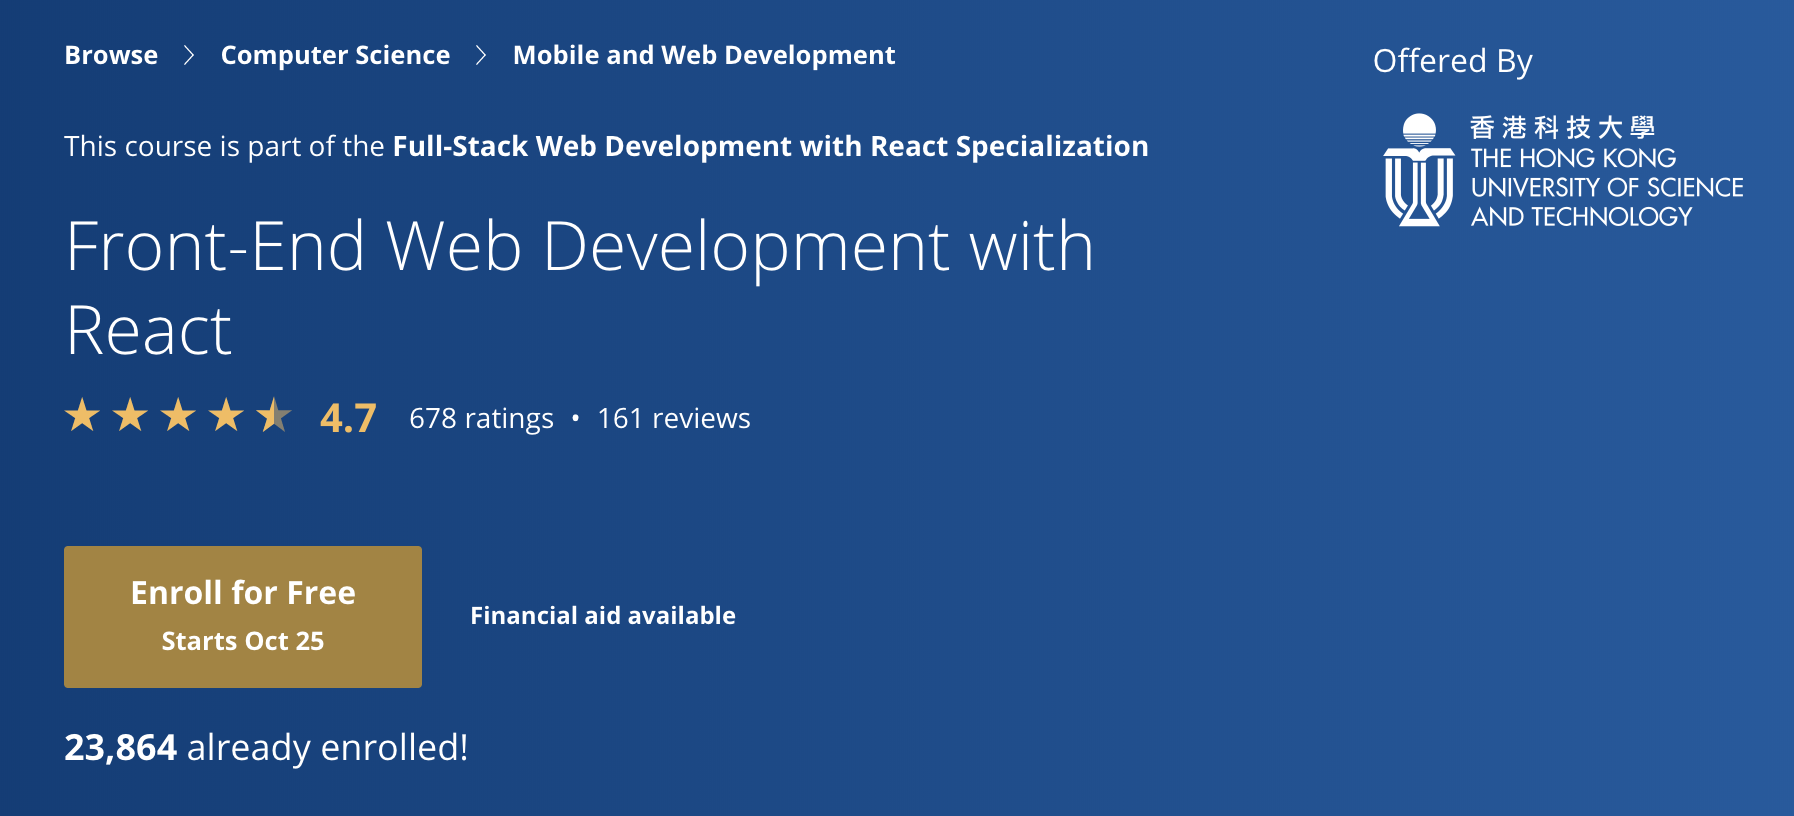View the 678 ratings
1794x816 pixels.
click(481, 418)
